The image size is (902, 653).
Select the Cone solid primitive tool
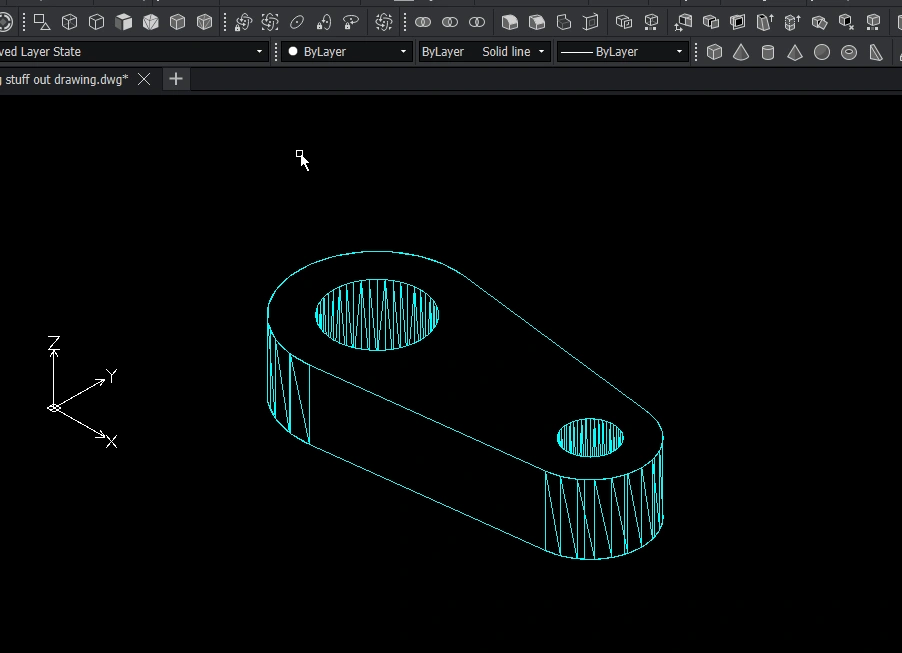[x=741, y=52]
